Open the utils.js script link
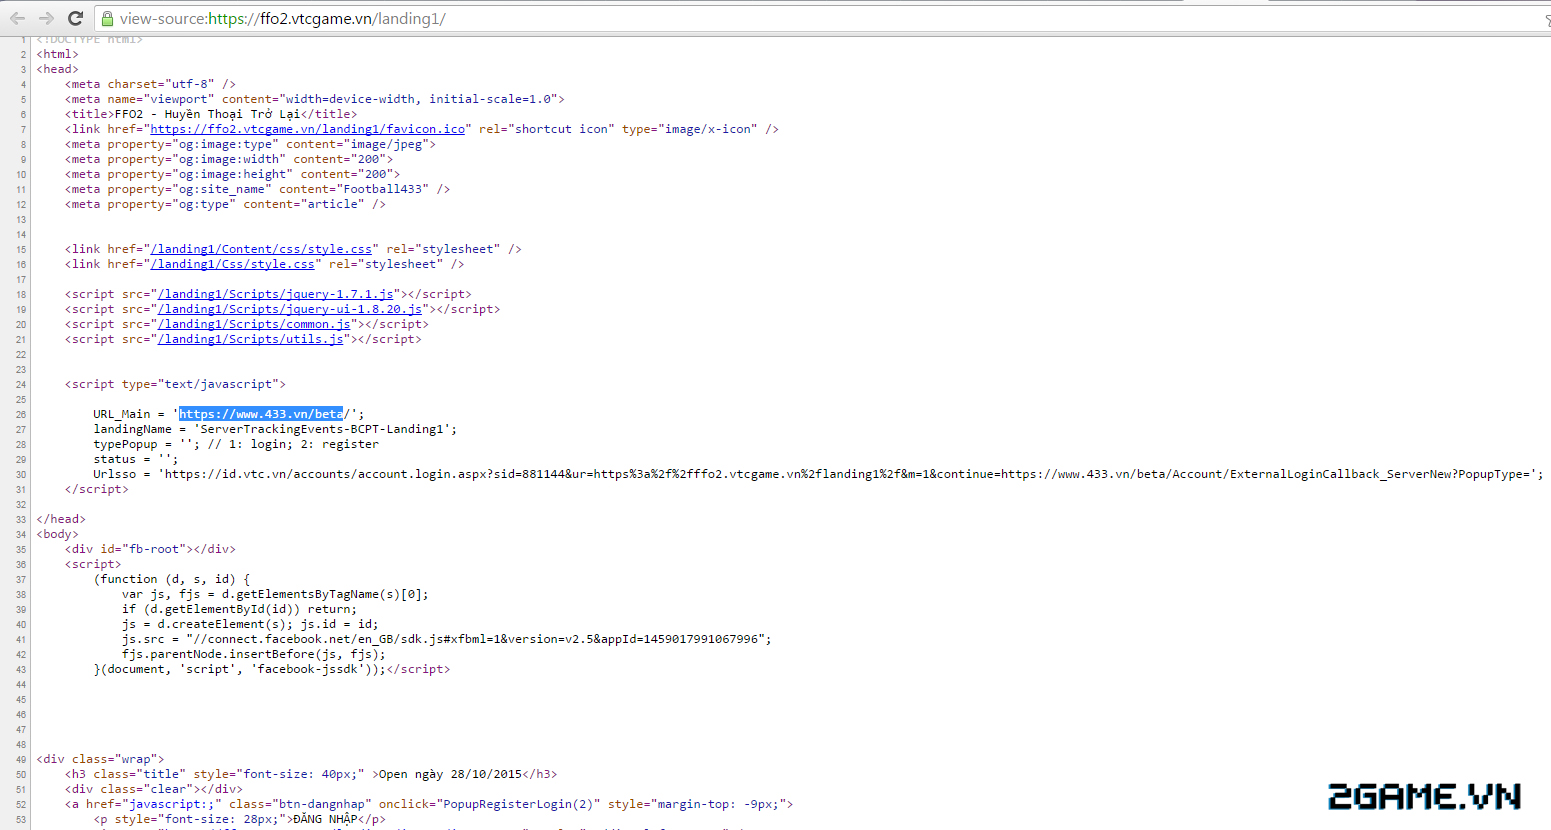 click(x=251, y=339)
